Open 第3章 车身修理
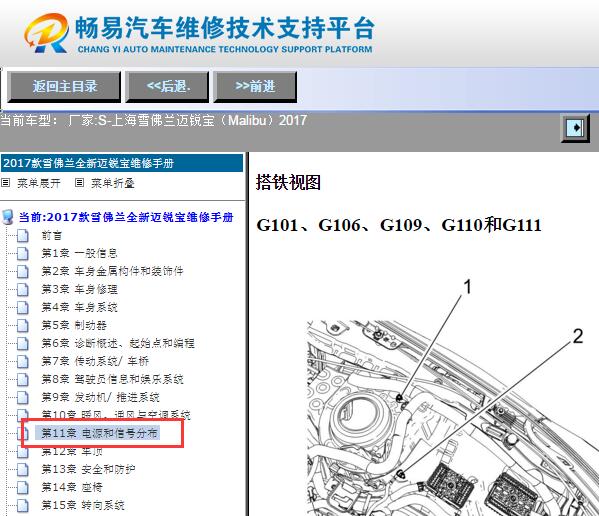 [x=79, y=289]
